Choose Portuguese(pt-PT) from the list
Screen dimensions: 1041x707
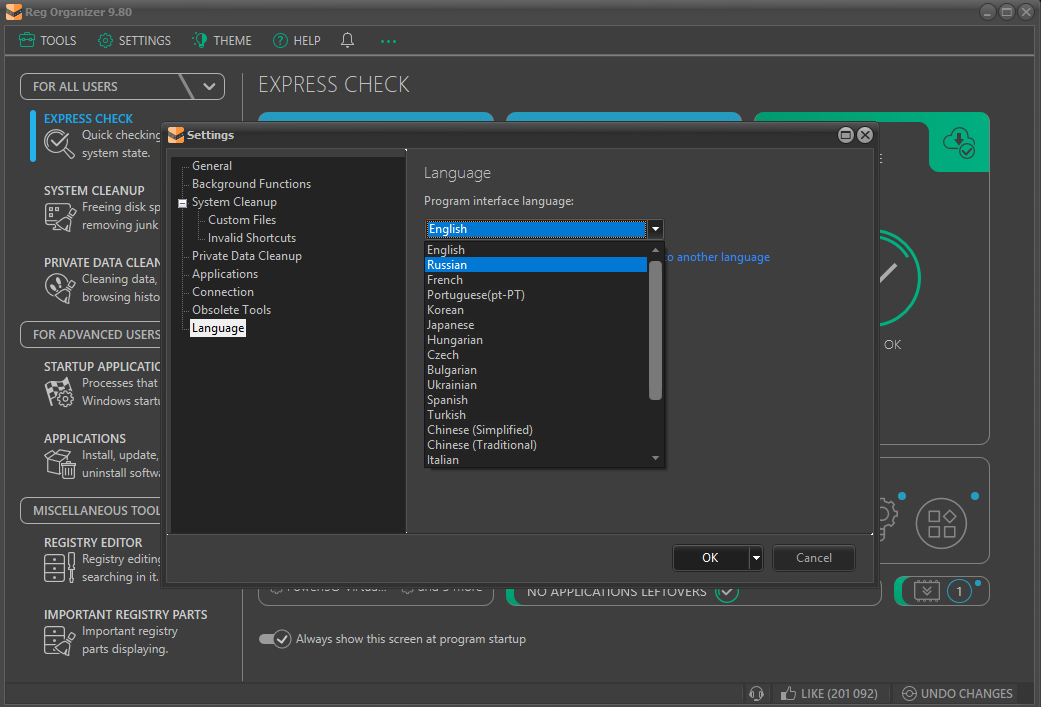pyautogui.click(x=536, y=295)
